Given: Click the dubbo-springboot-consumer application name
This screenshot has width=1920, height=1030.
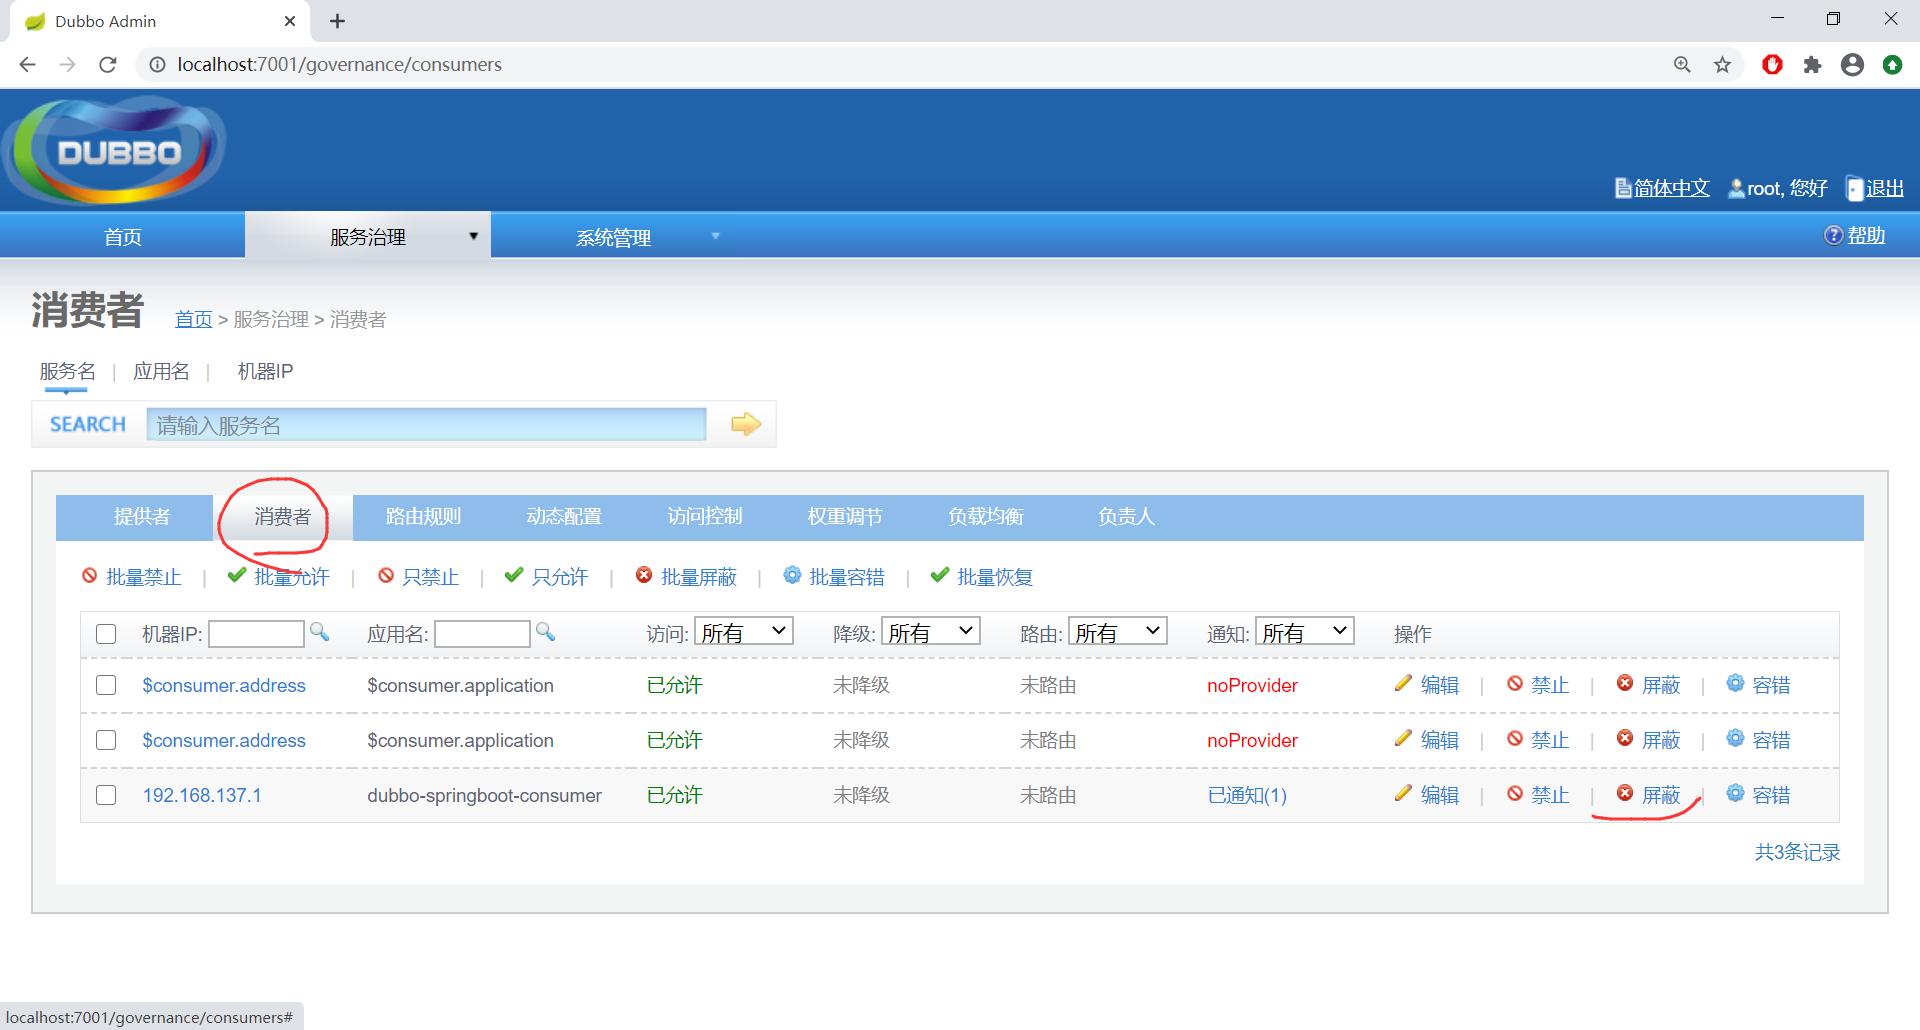Looking at the screenshot, I should click(x=484, y=796).
